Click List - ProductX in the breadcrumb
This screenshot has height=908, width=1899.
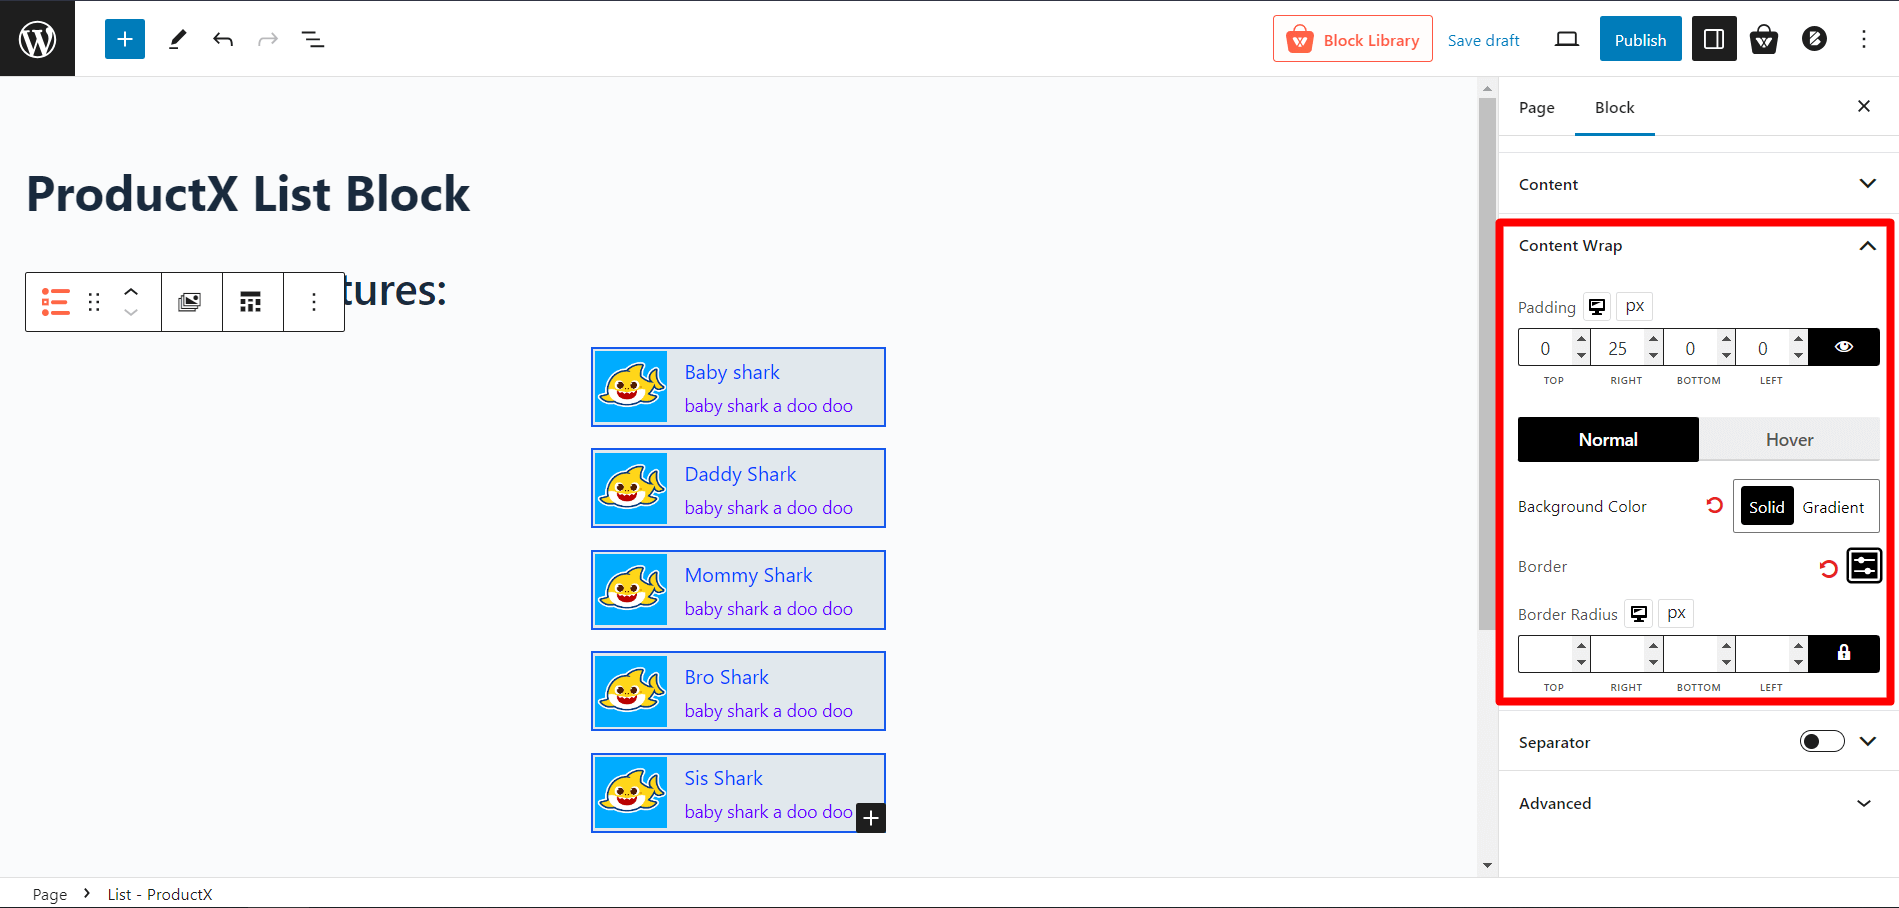point(160,894)
